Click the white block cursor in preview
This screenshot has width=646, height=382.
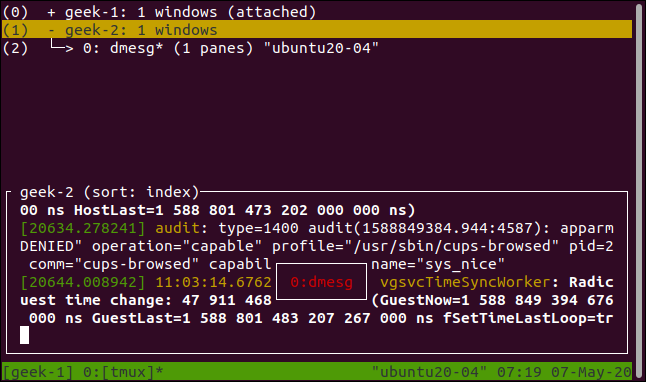(24, 335)
